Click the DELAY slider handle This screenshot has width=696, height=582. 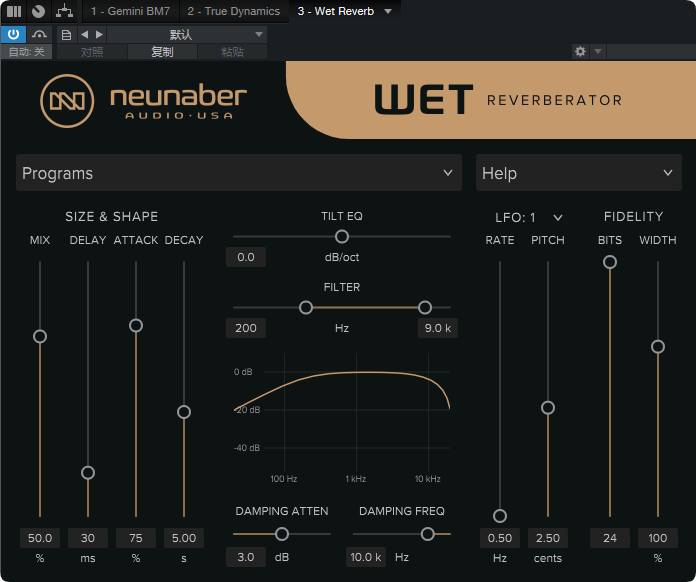pyautogui.click(x=88, y=473)
